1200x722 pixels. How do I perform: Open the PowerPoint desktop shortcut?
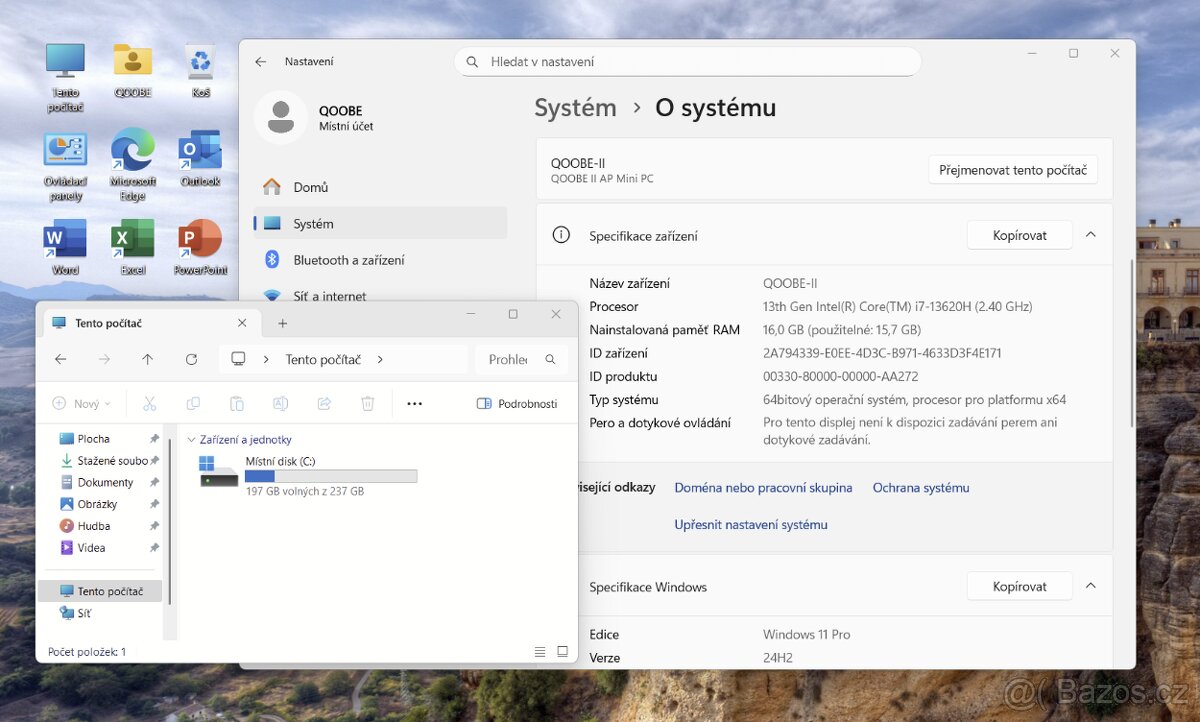(x=200, y=241)
